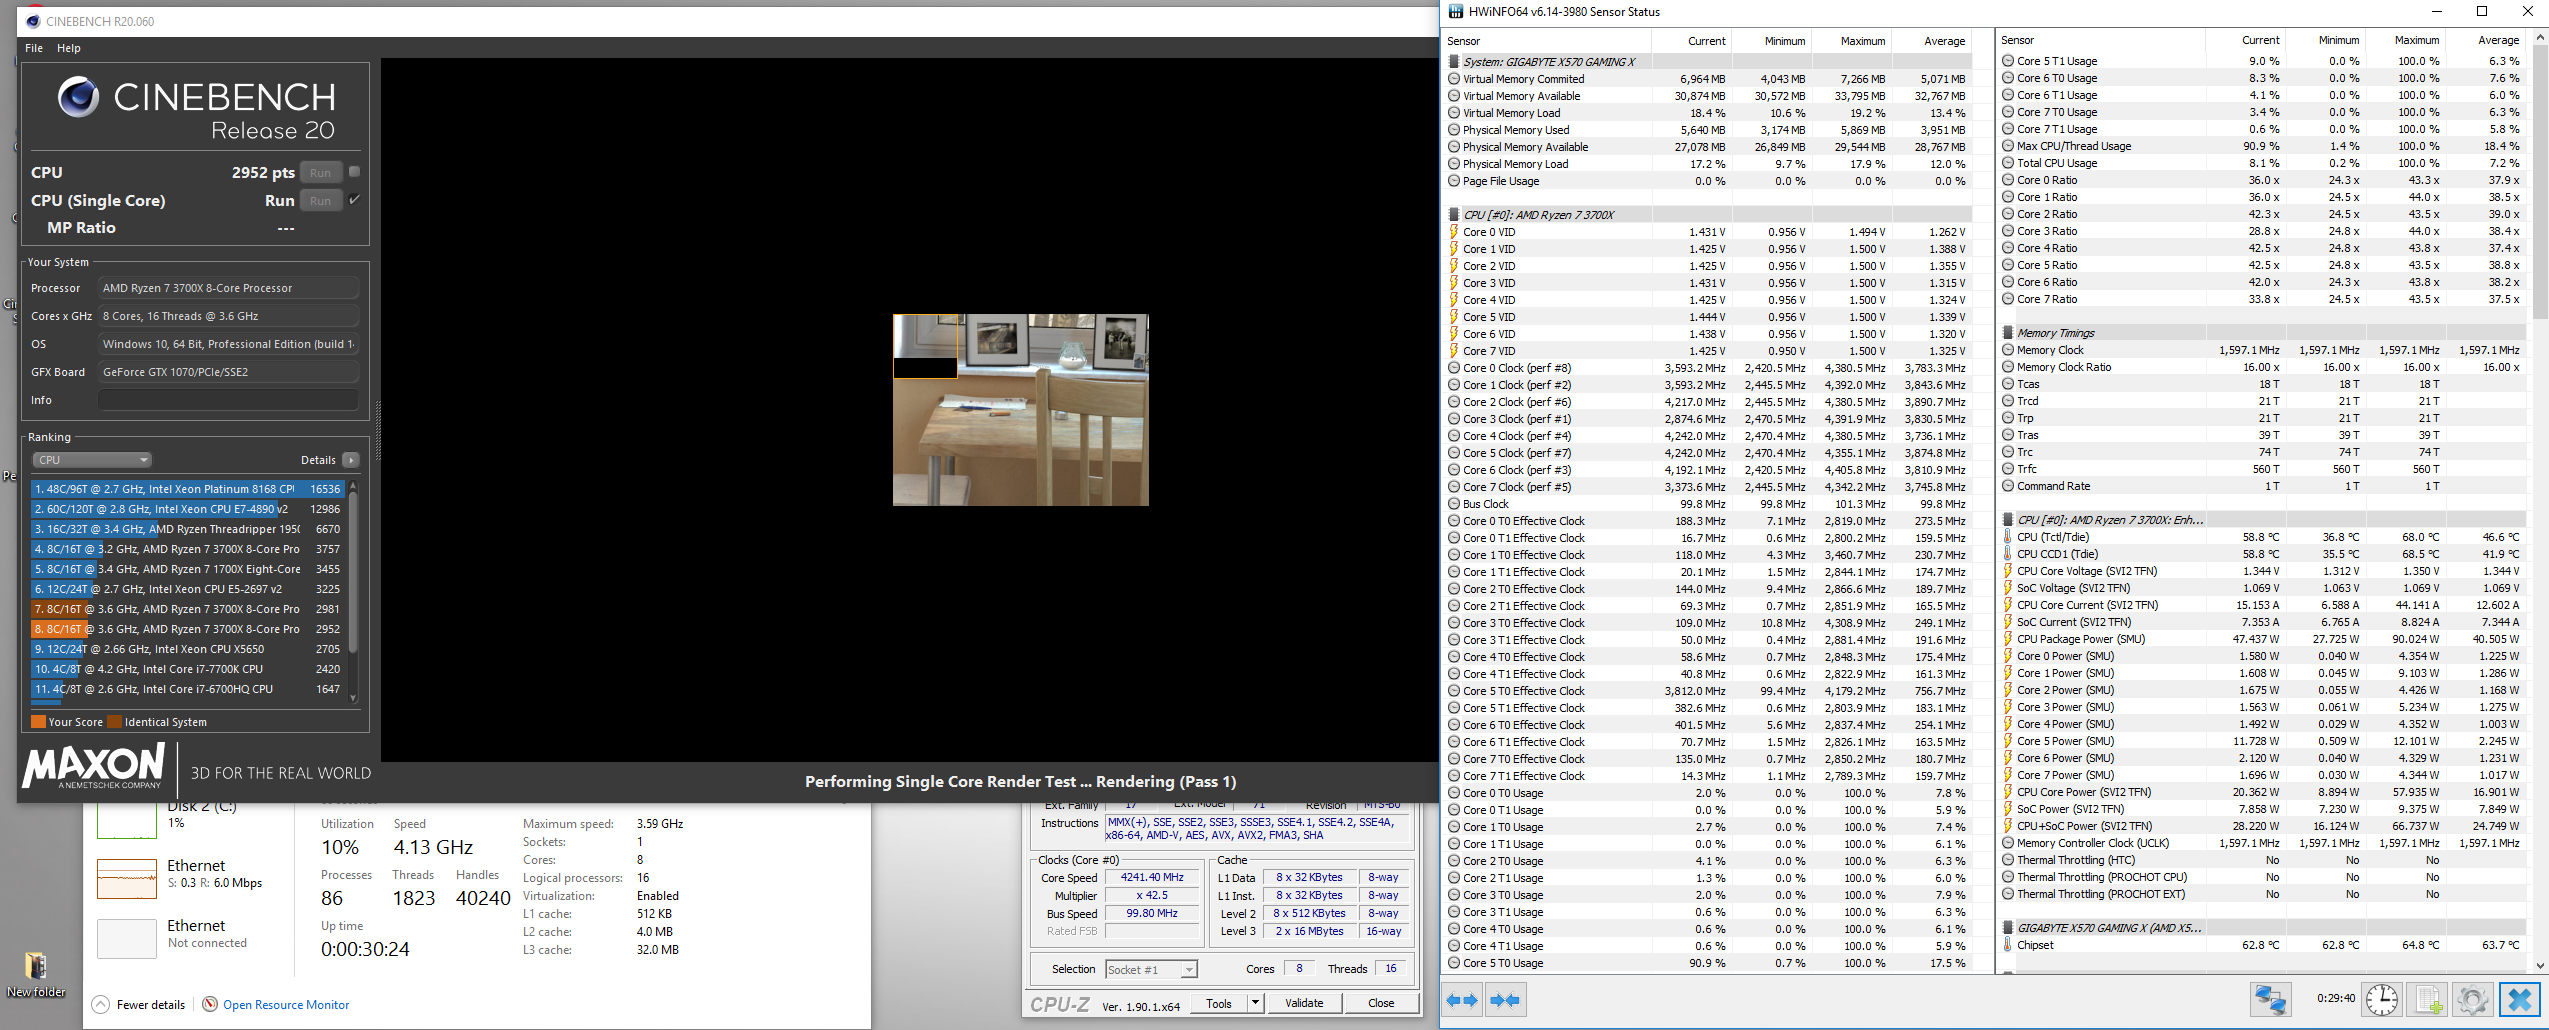Toggle the CPU test checkbox in Cinebench
This screenshot has height=1030, width=2549.
click(x=354, y=172)
